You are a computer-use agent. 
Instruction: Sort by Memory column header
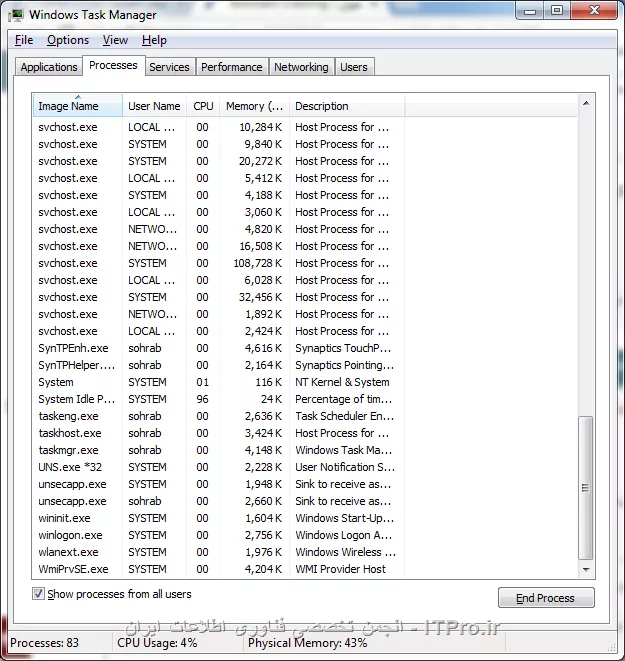(254, 106)
